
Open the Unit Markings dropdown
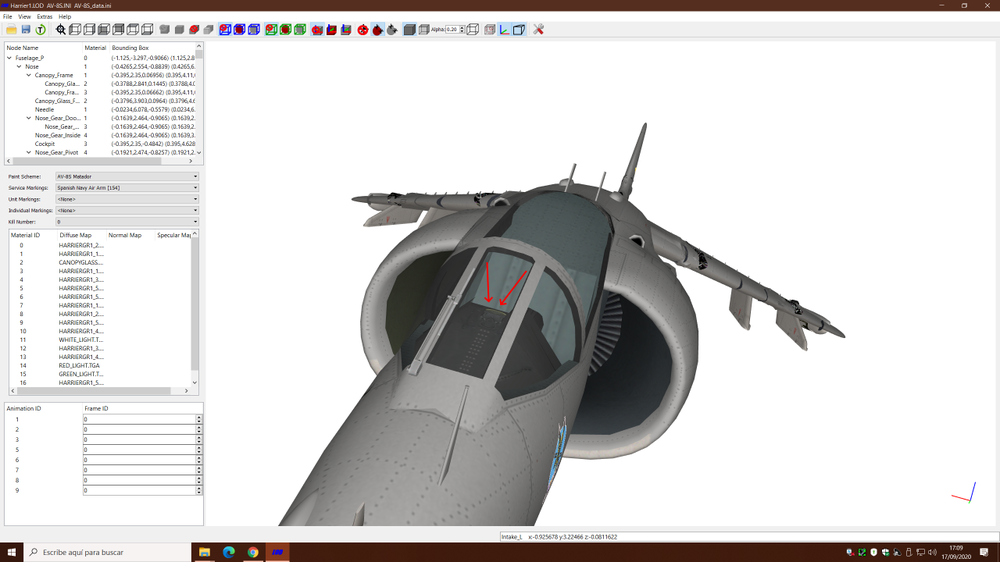click(x=127, y=199)
